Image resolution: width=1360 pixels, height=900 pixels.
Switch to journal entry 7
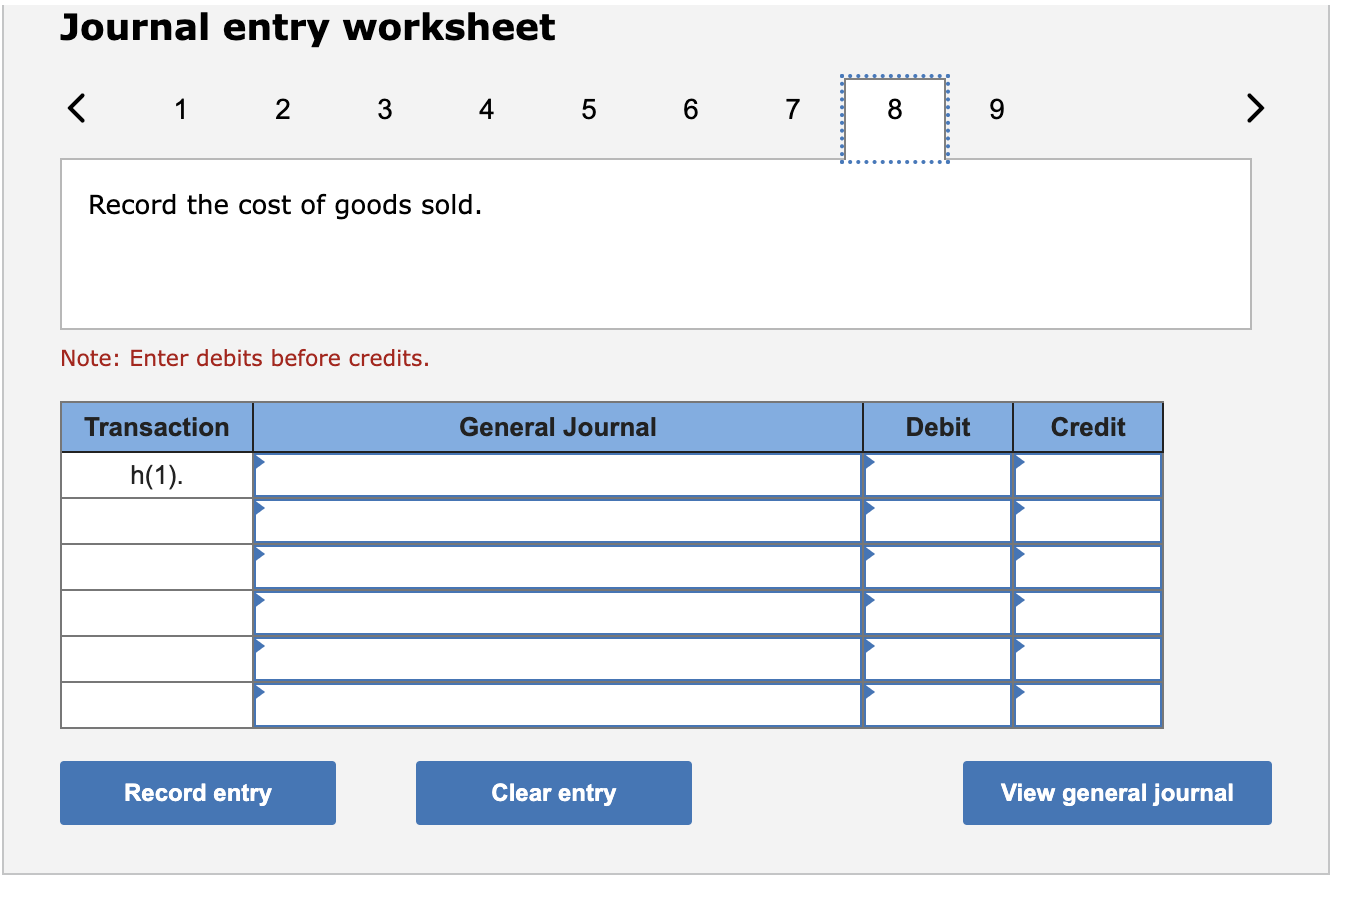pos(792,110)
